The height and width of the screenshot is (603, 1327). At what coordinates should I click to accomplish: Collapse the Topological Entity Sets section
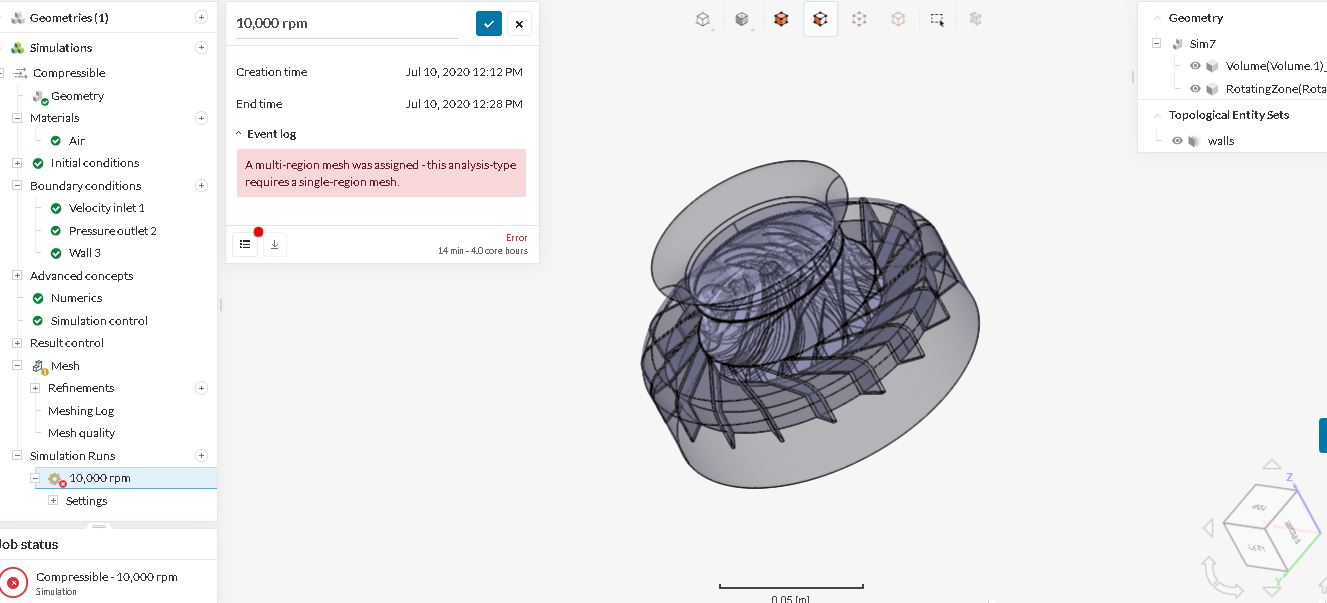[1157, 115]
